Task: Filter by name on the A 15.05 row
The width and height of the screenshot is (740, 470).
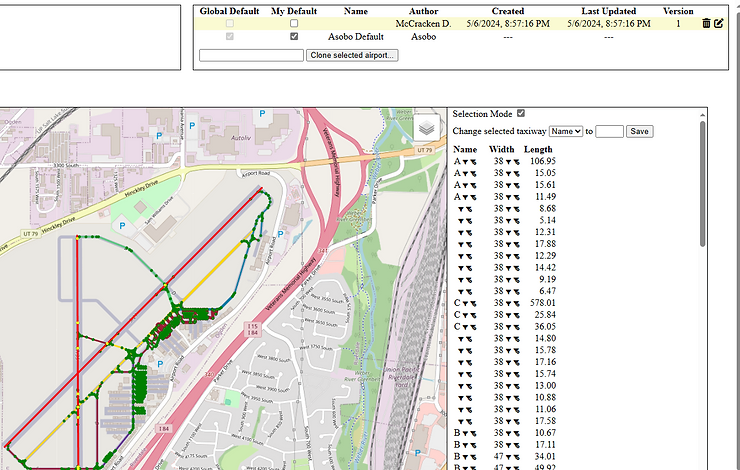Action: [x=465, y=174]
